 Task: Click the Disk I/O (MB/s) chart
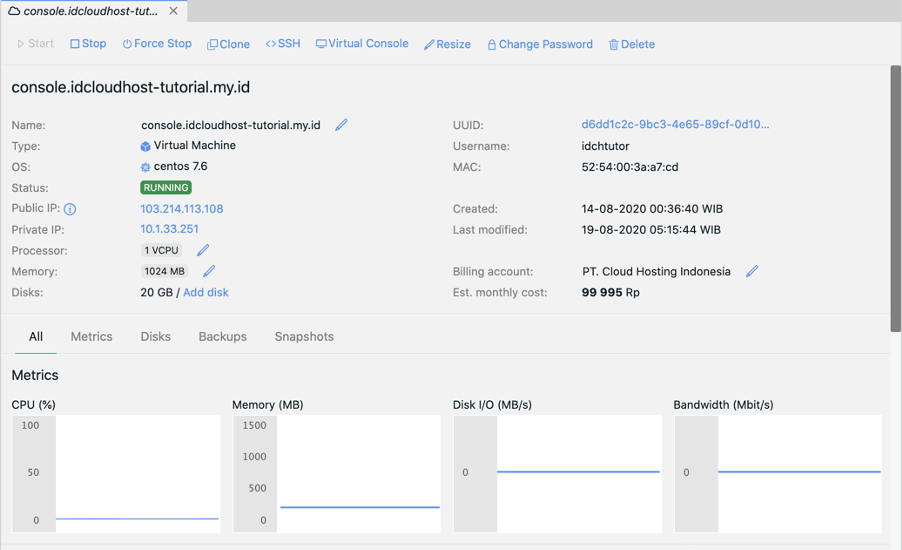[x=557, y=473]
